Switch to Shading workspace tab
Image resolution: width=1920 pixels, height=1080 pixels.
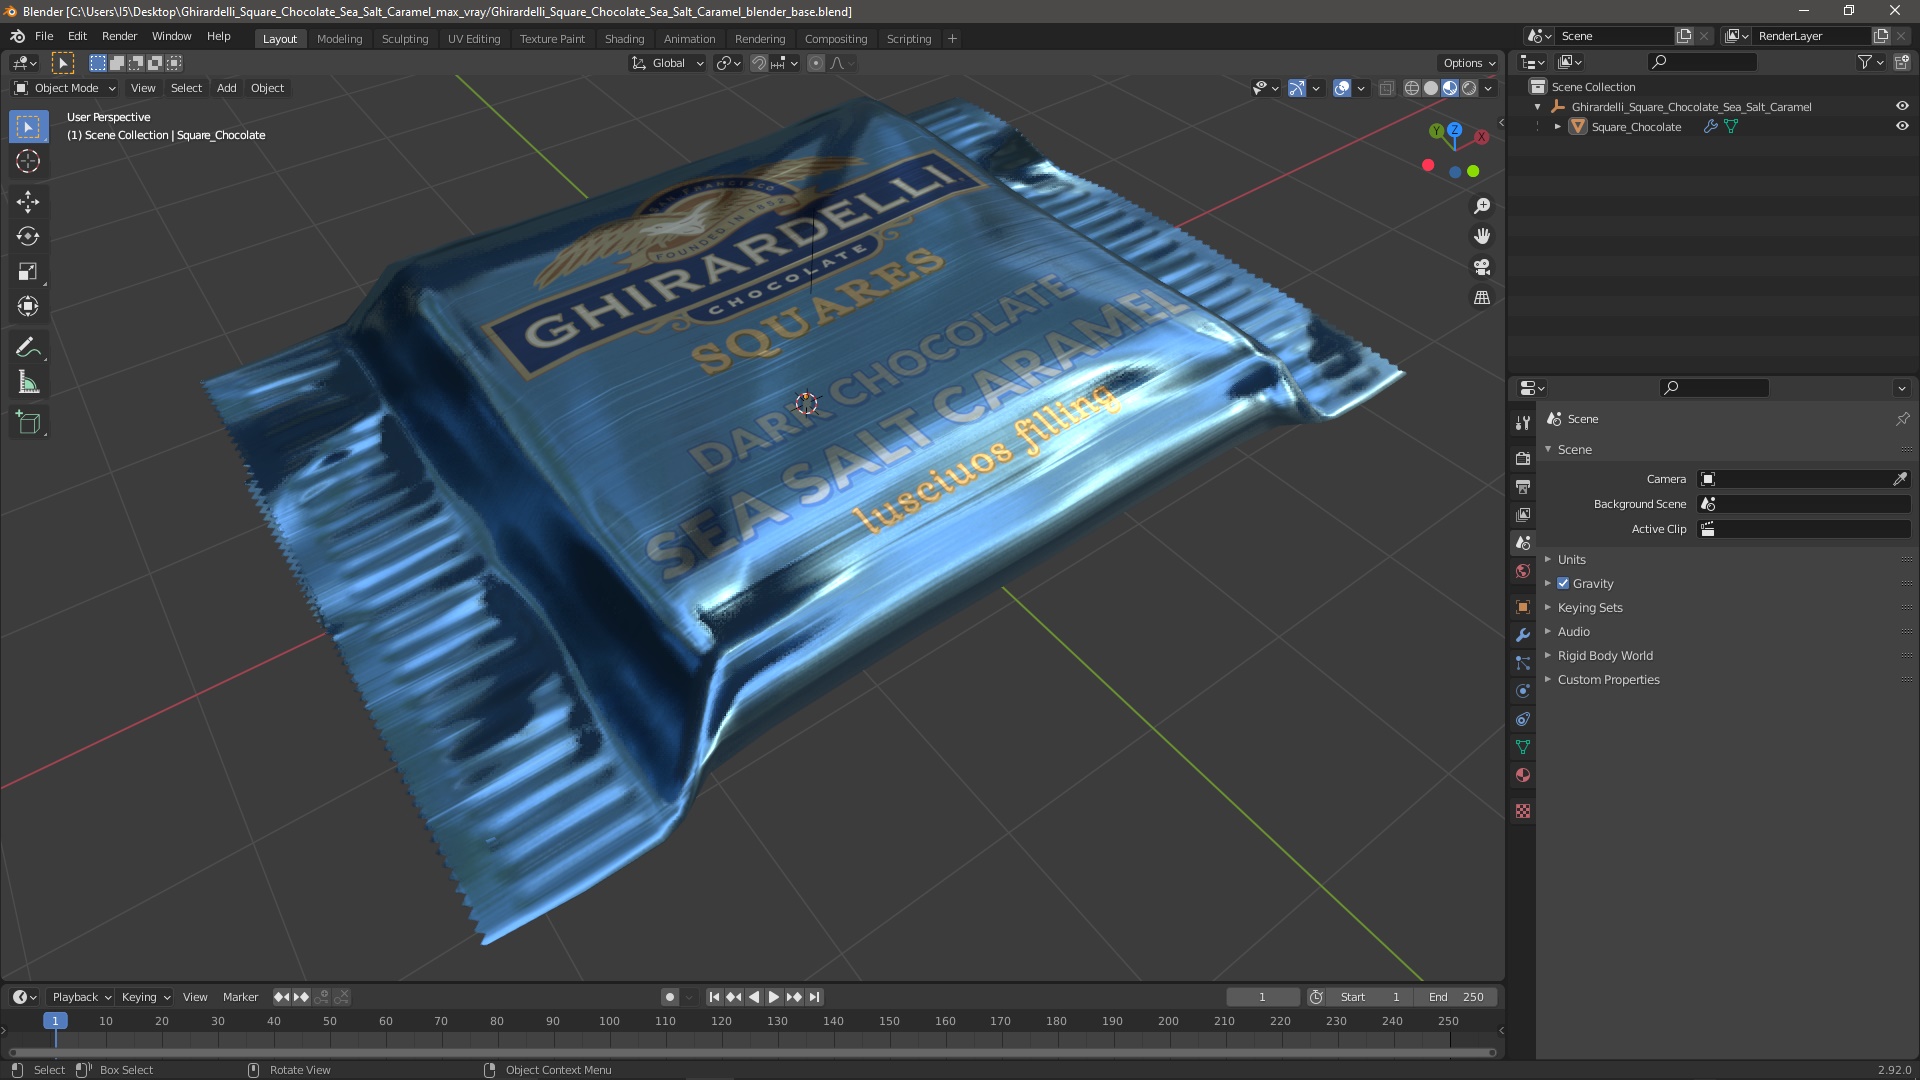[x=624, y=39]
